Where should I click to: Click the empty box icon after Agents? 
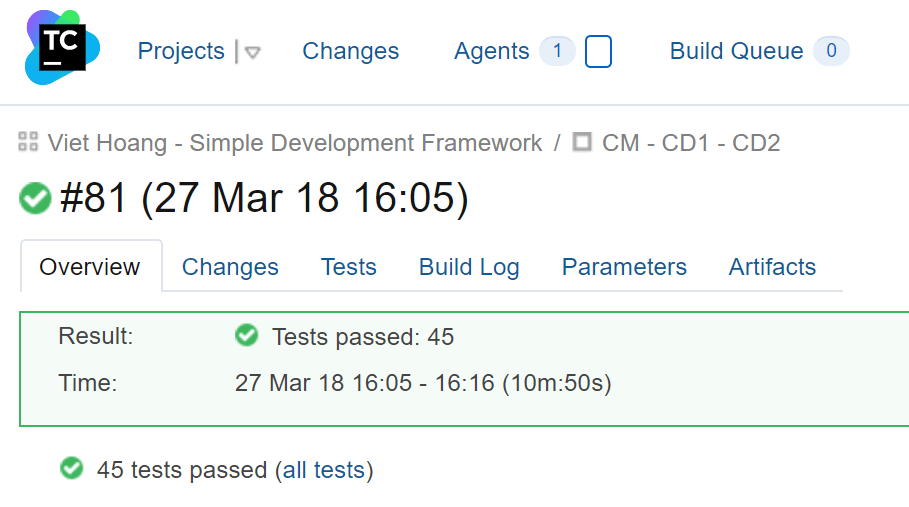coord(598,51)
